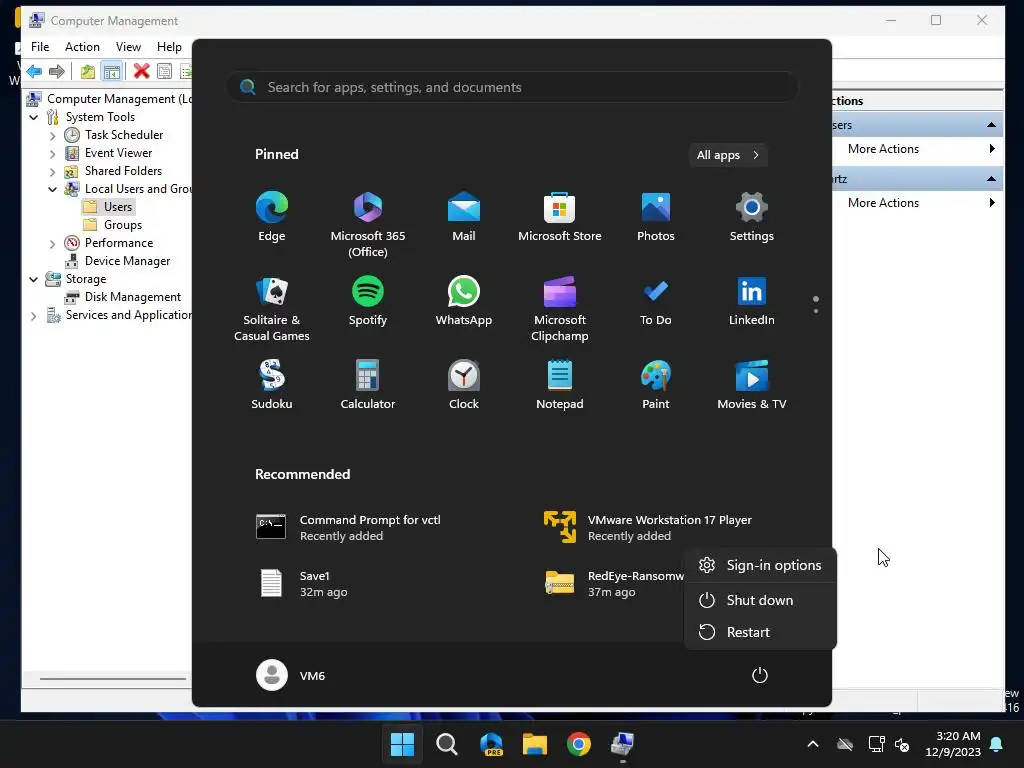Select Sign-in options in power menu
The height and width of the screenshot is (768, 1024).
coord(760,566)
